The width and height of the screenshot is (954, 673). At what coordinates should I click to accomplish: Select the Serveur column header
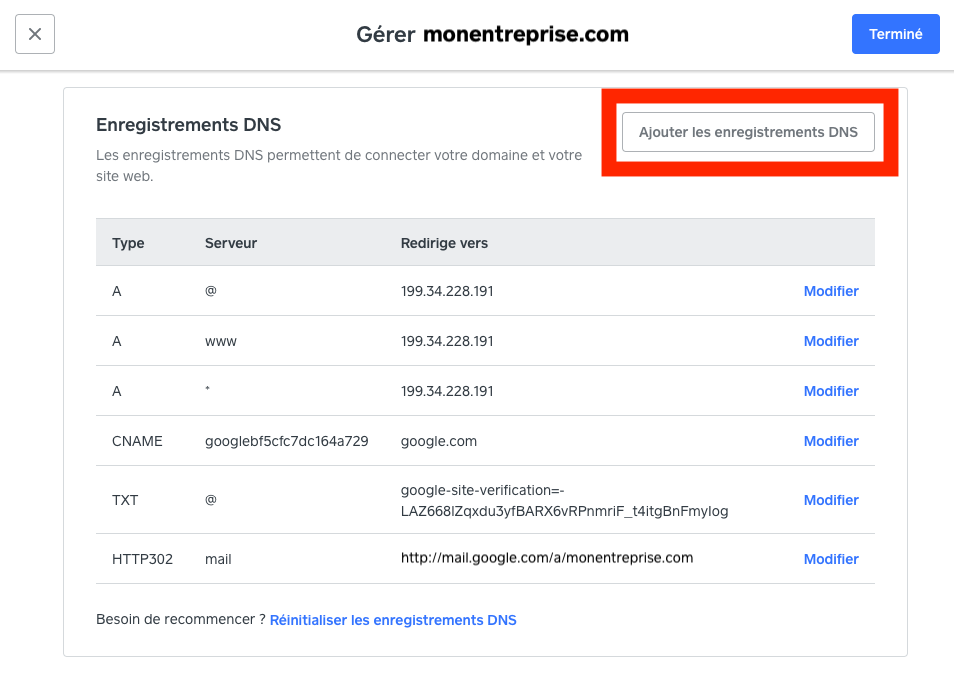click(231, 243)
